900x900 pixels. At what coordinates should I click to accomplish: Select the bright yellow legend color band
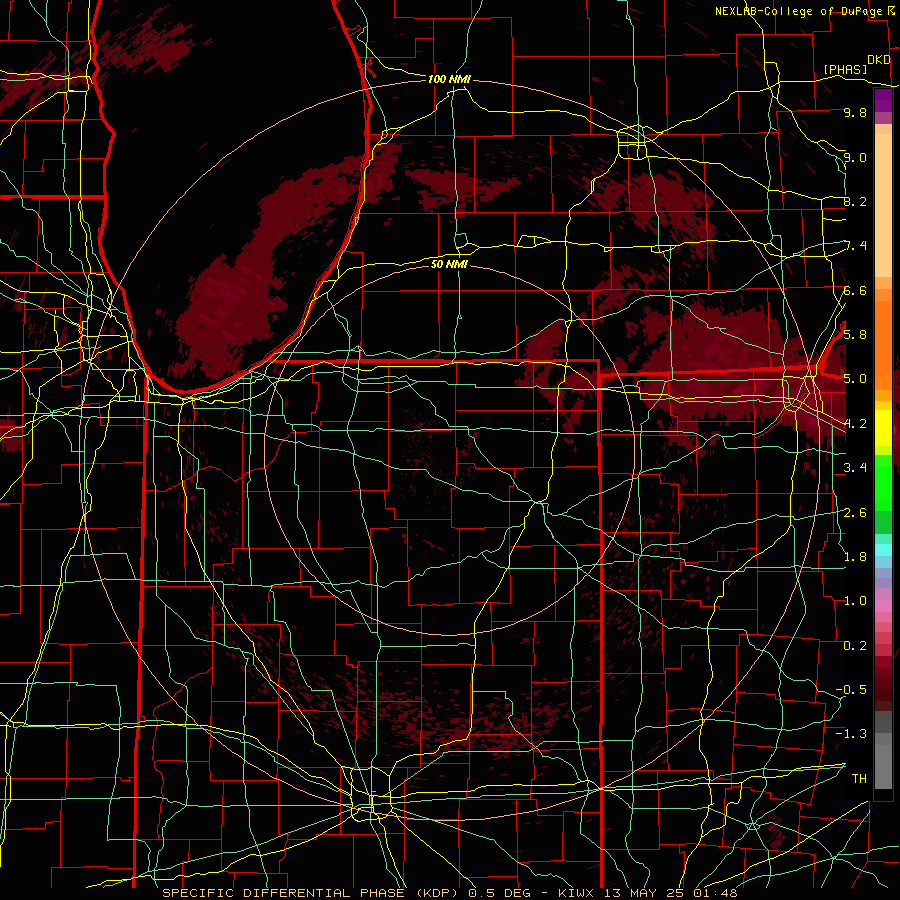click(883, 428)
